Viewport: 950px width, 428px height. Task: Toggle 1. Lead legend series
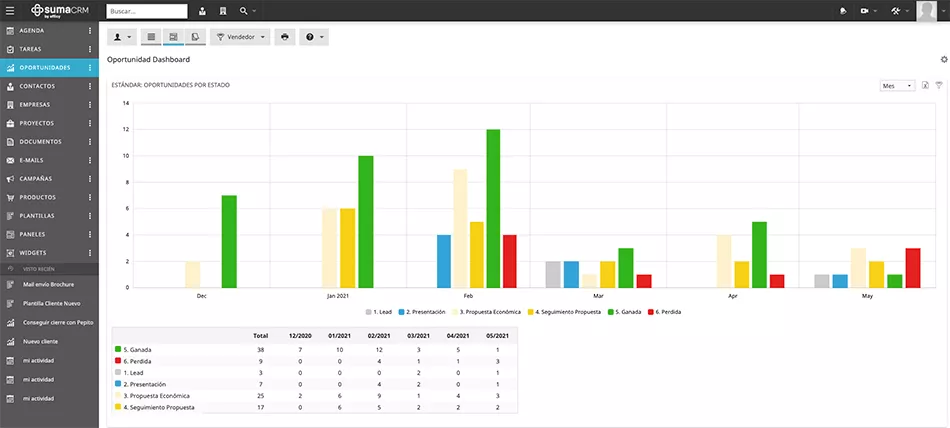(x=379, y=312)
